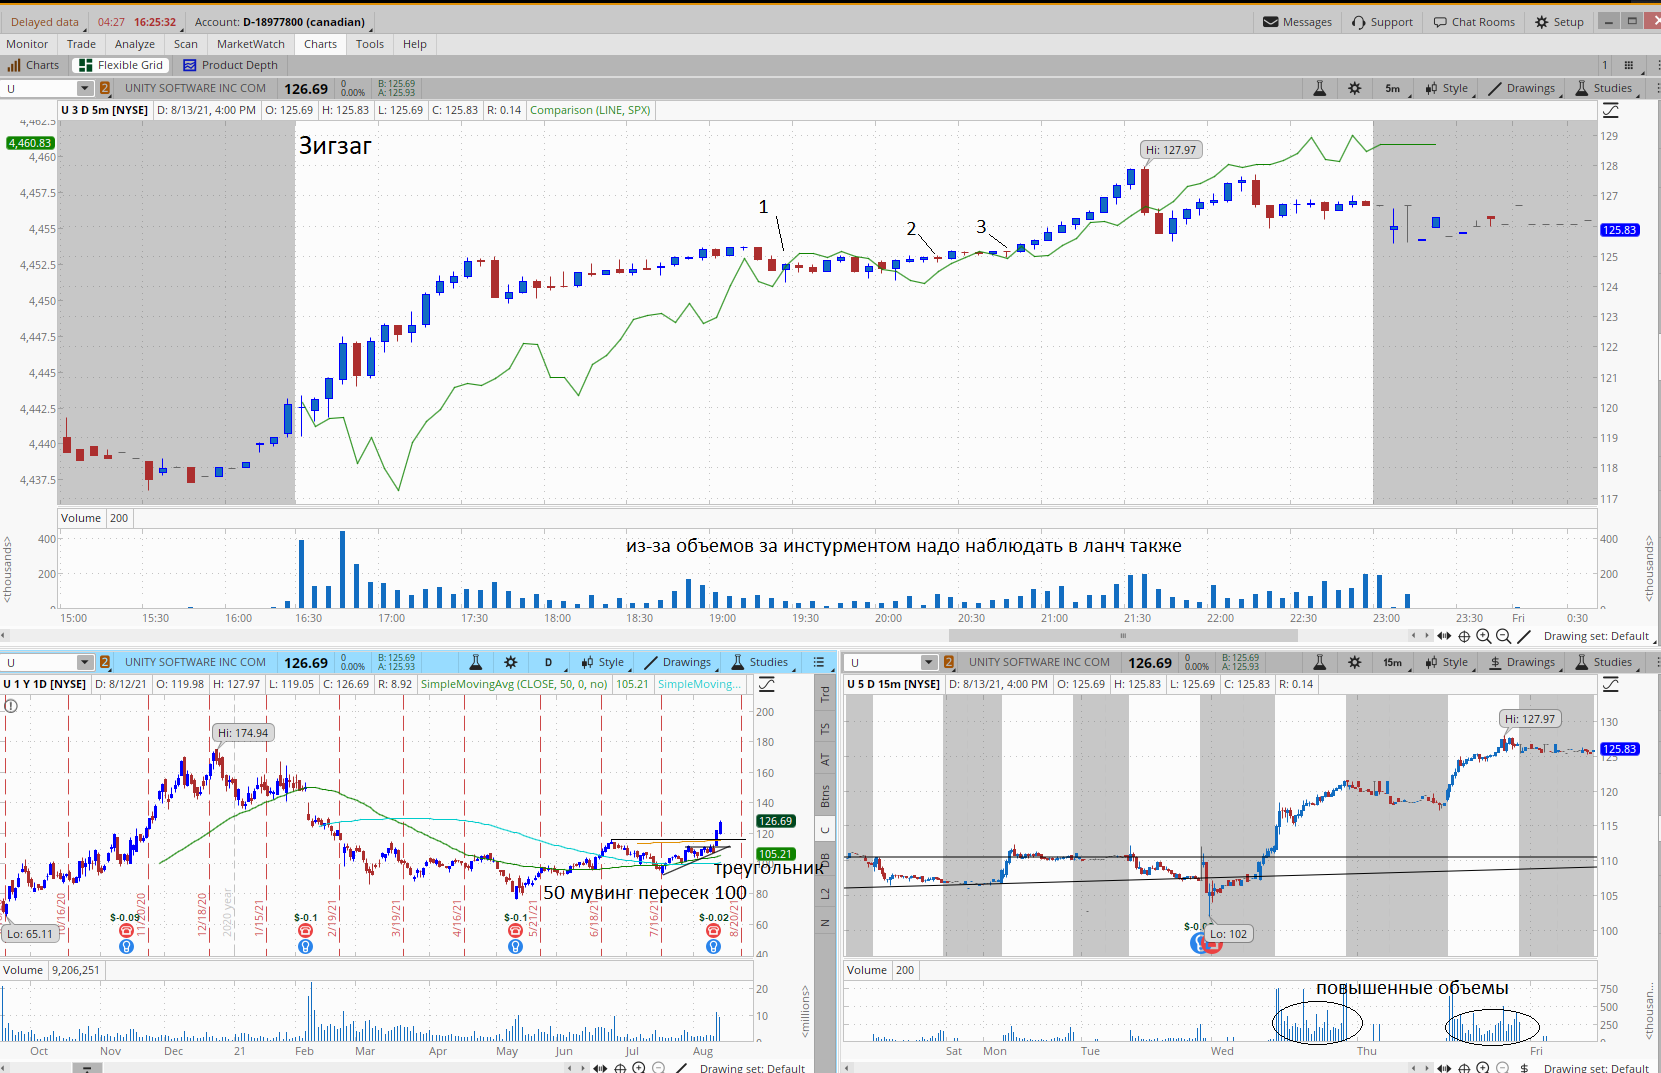Open the Btns side tab
1661x1073 pixels.
(826, 796)
